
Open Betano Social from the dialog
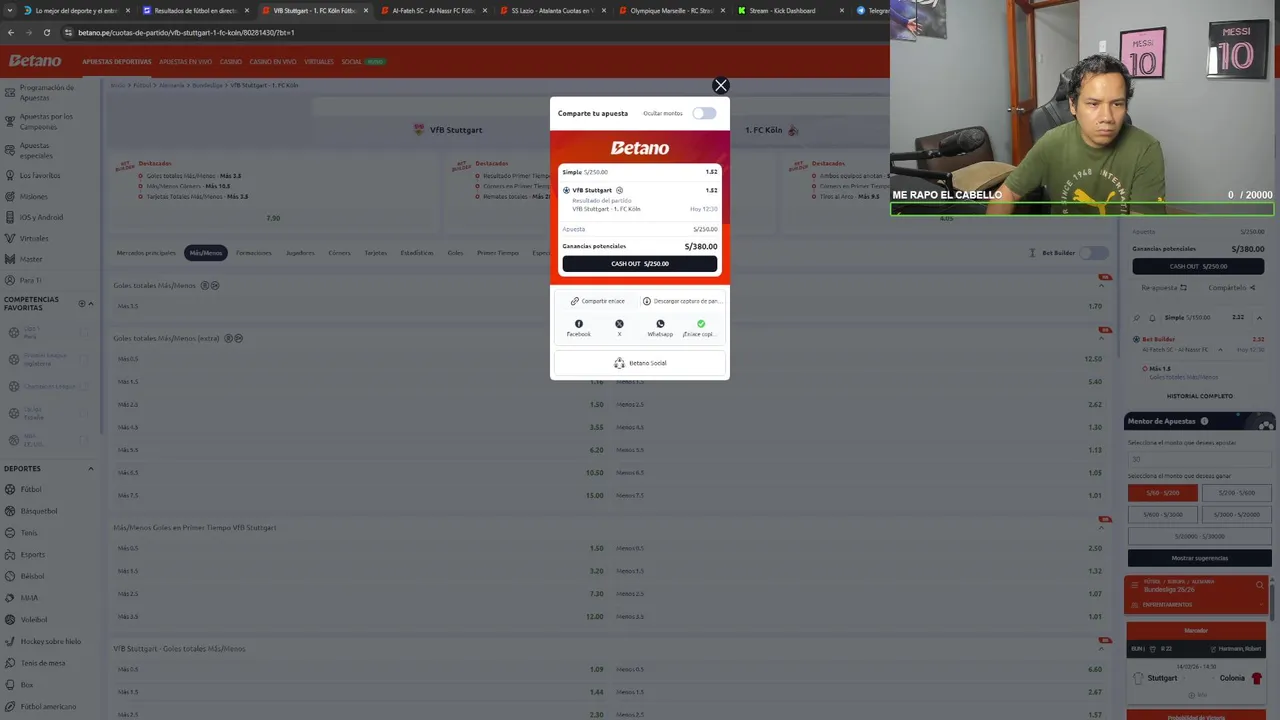(x=640, y=363)
